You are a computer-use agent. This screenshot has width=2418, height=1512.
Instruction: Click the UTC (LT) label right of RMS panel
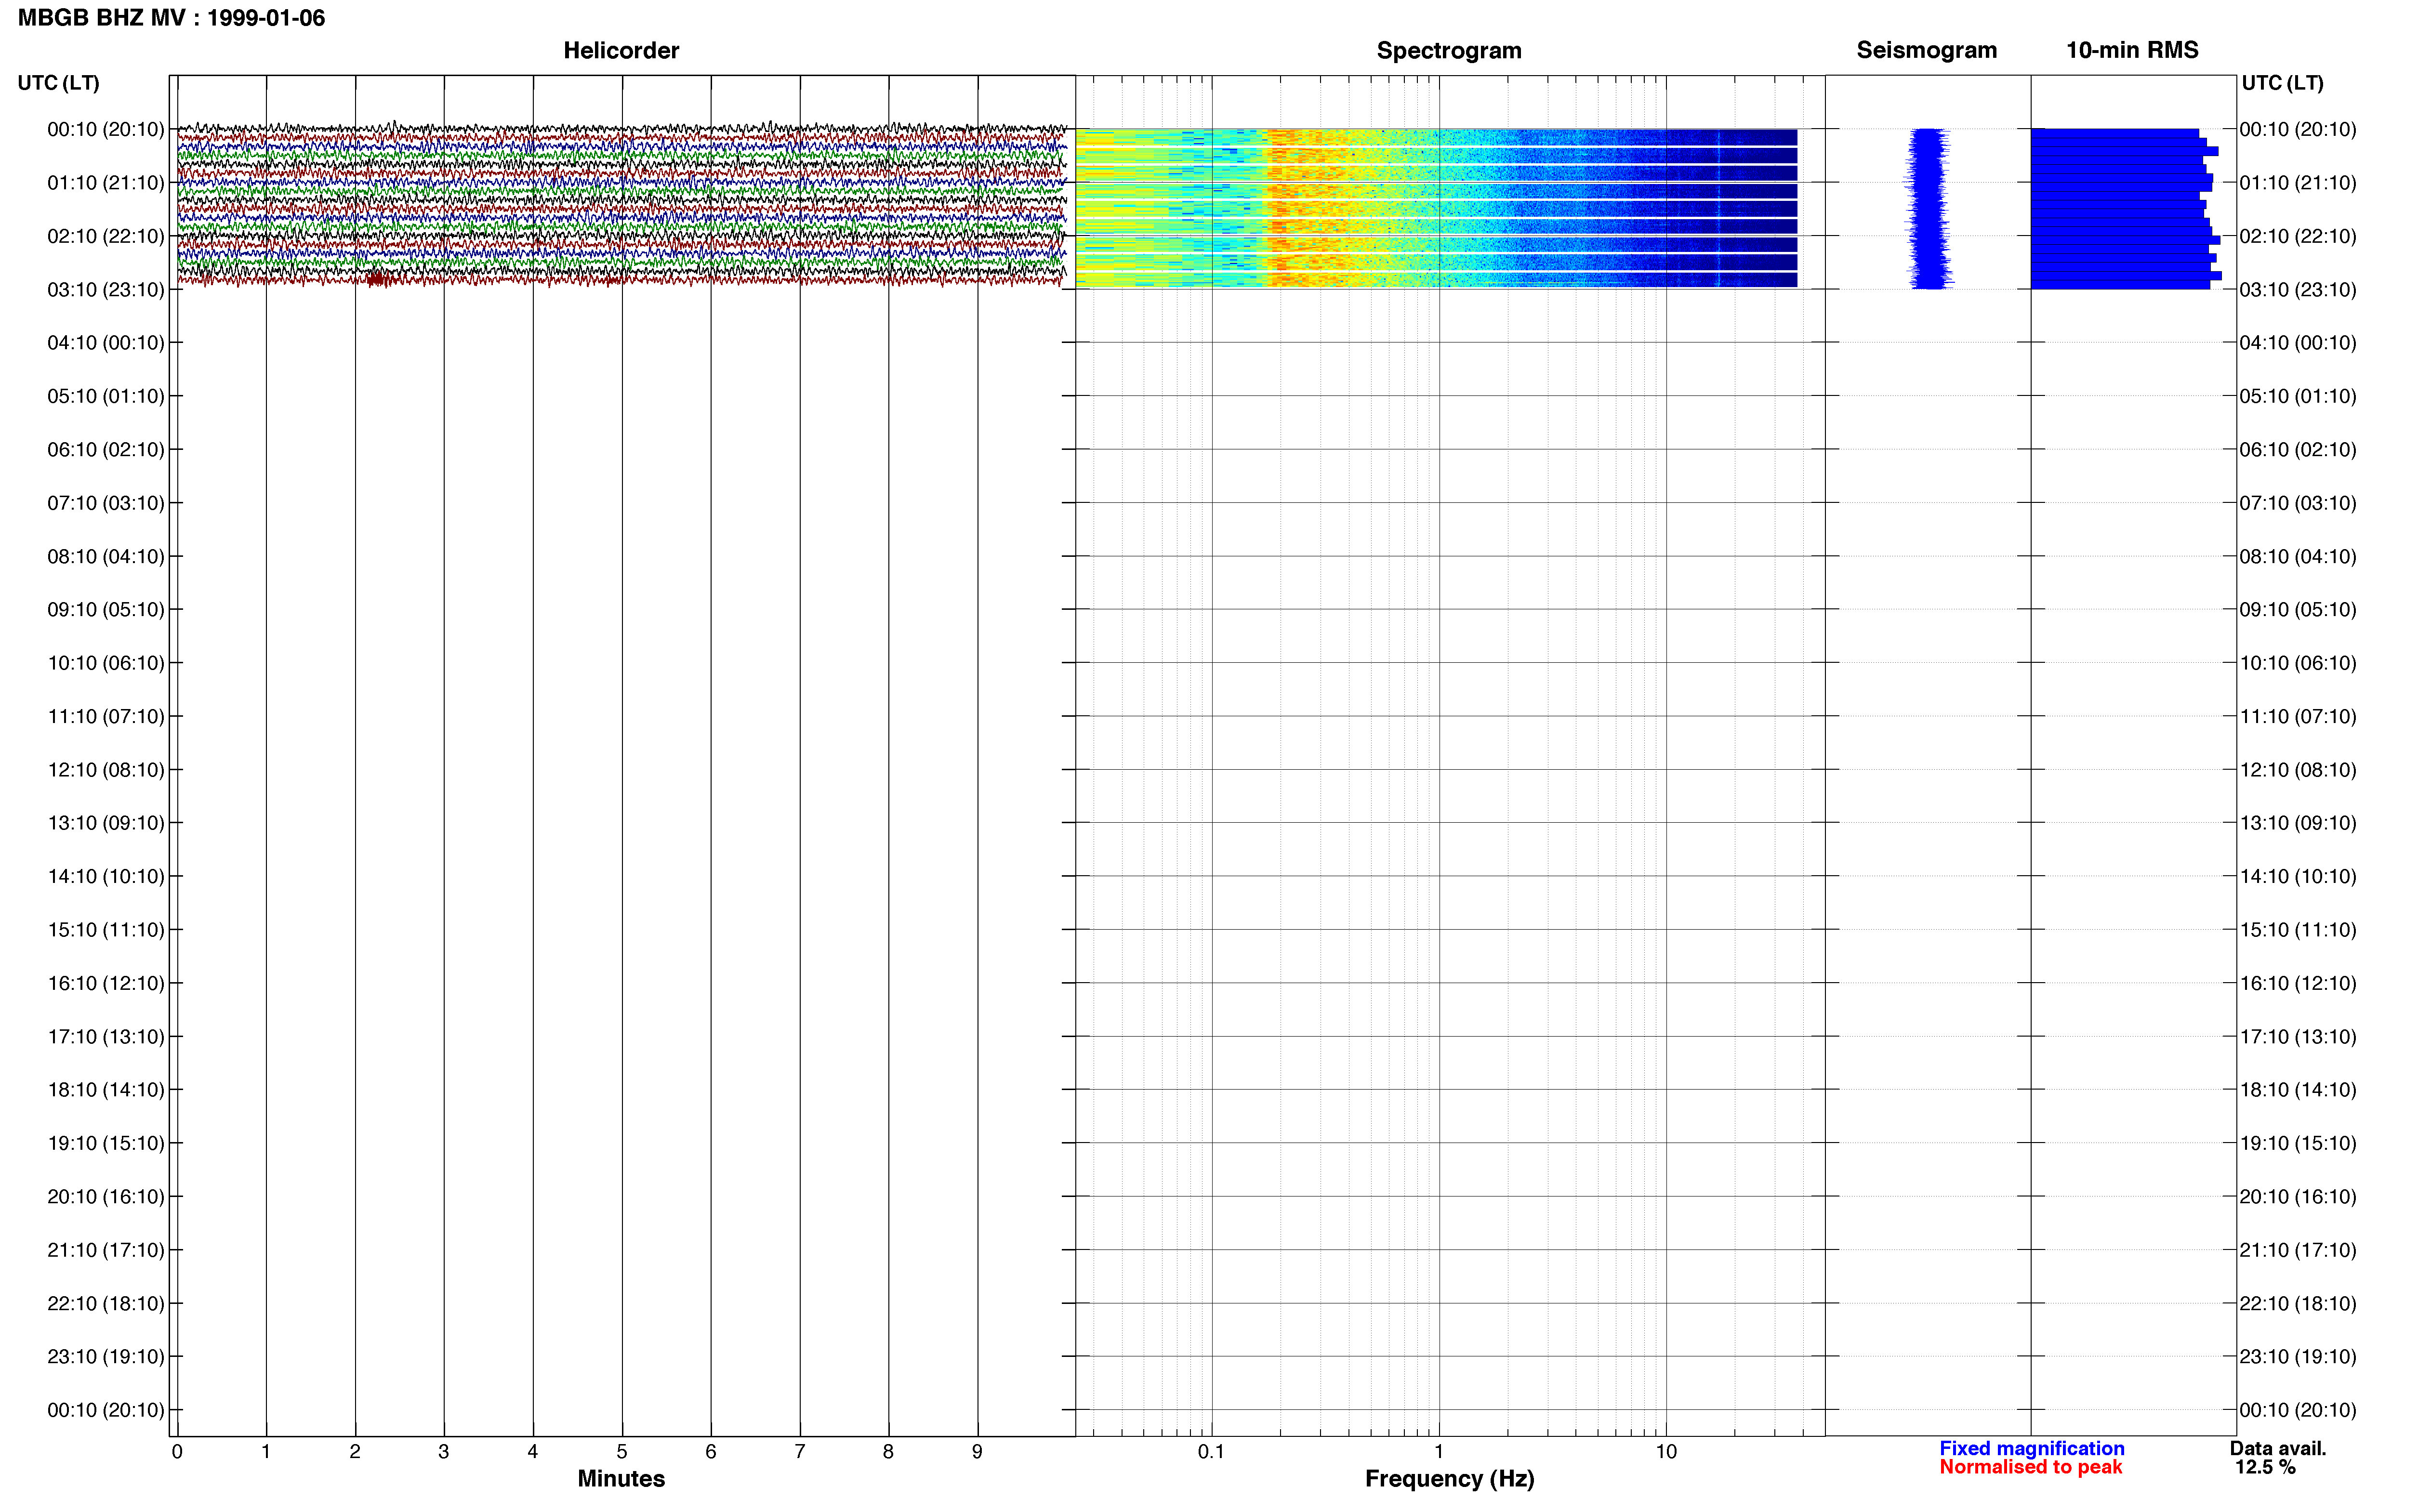2282,83
